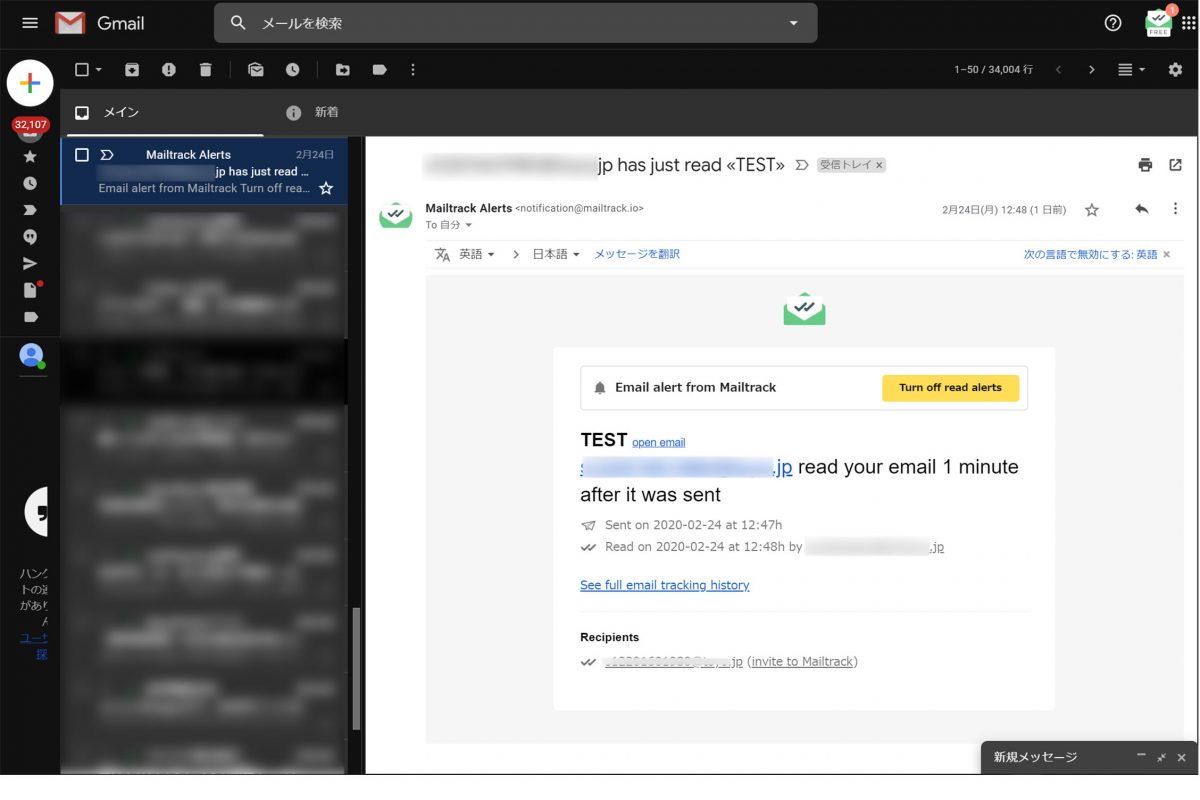Viewport: 1200px width, 800px height.
Task: Click the Turn off read alerts button
Action: [x=950, y=388]
